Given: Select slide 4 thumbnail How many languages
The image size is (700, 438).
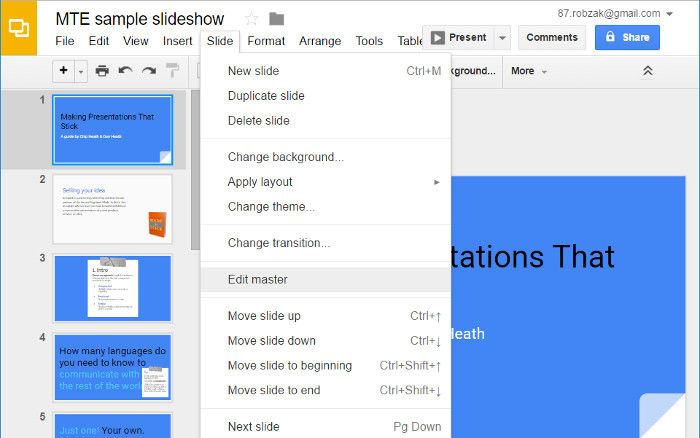Looking at the screenshot, I should (x=112, y=367).
